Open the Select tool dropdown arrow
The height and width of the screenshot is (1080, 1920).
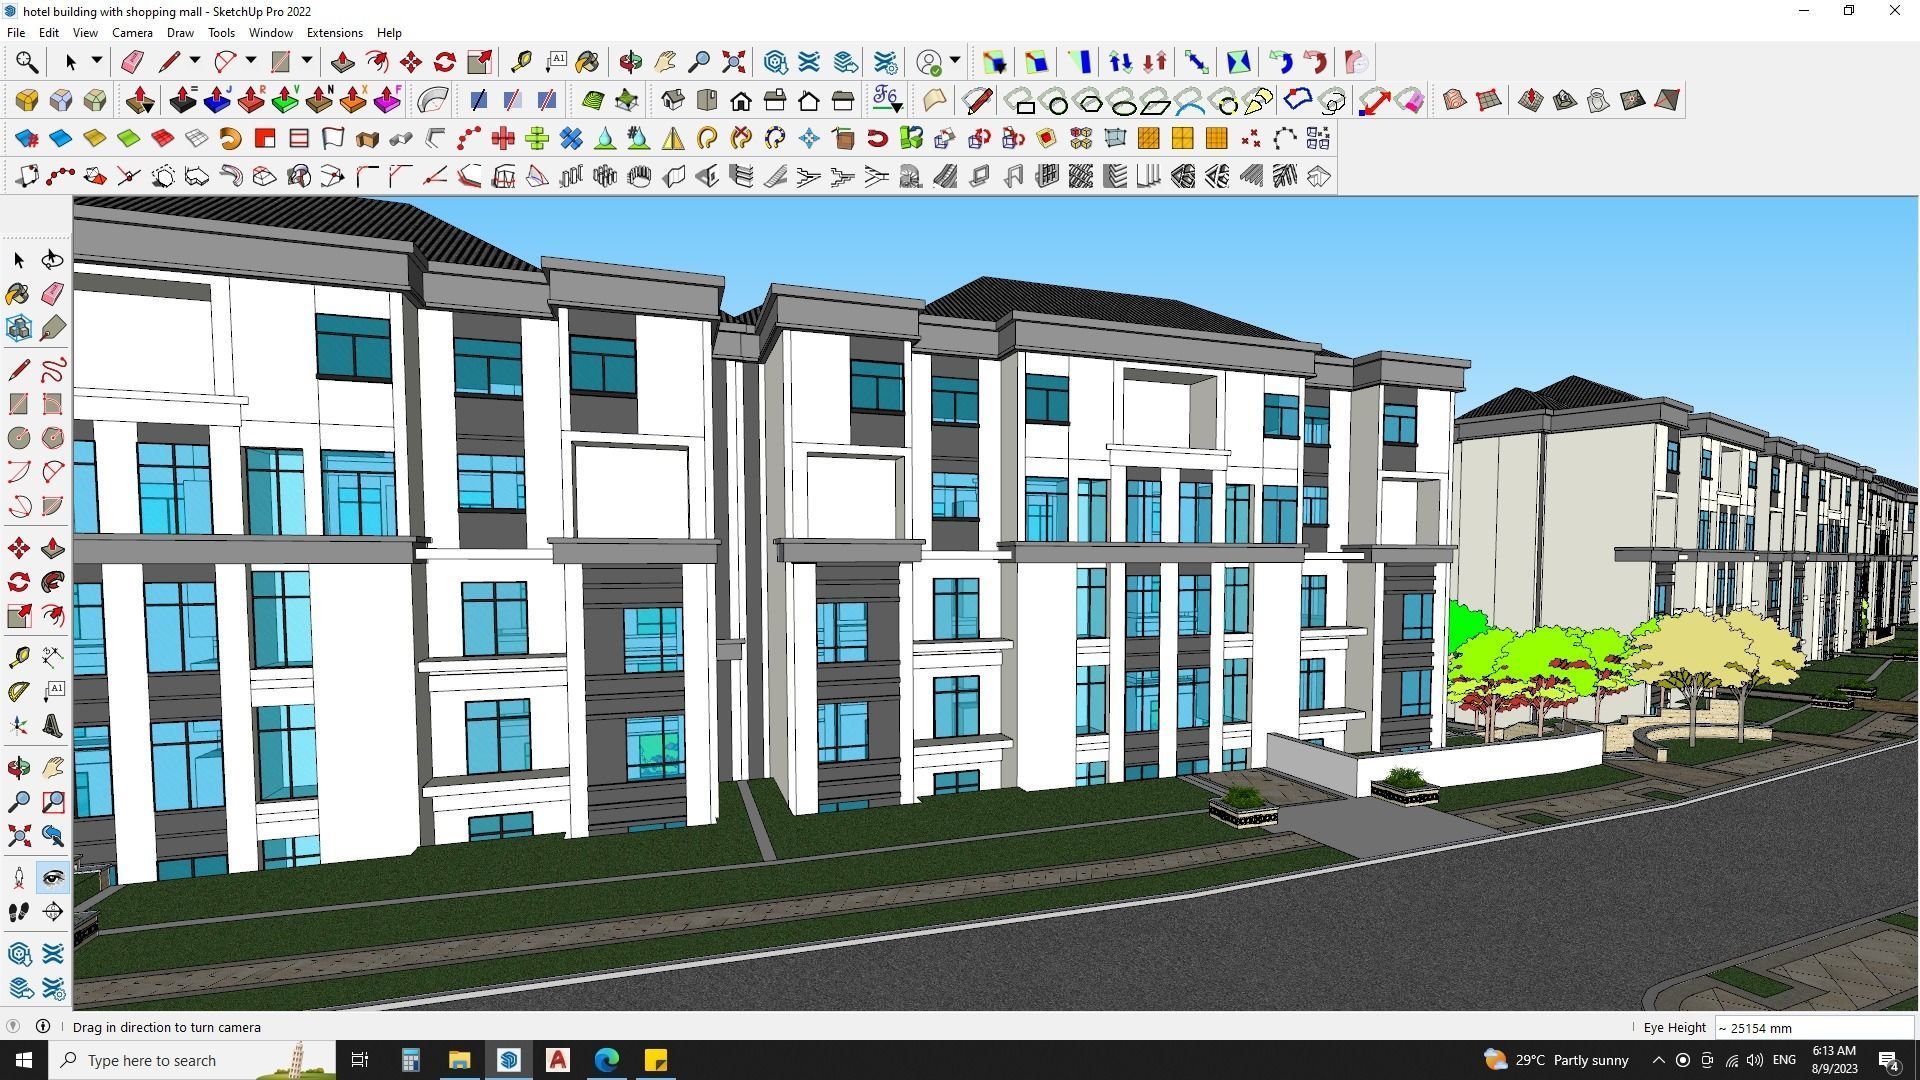(97, 62)
